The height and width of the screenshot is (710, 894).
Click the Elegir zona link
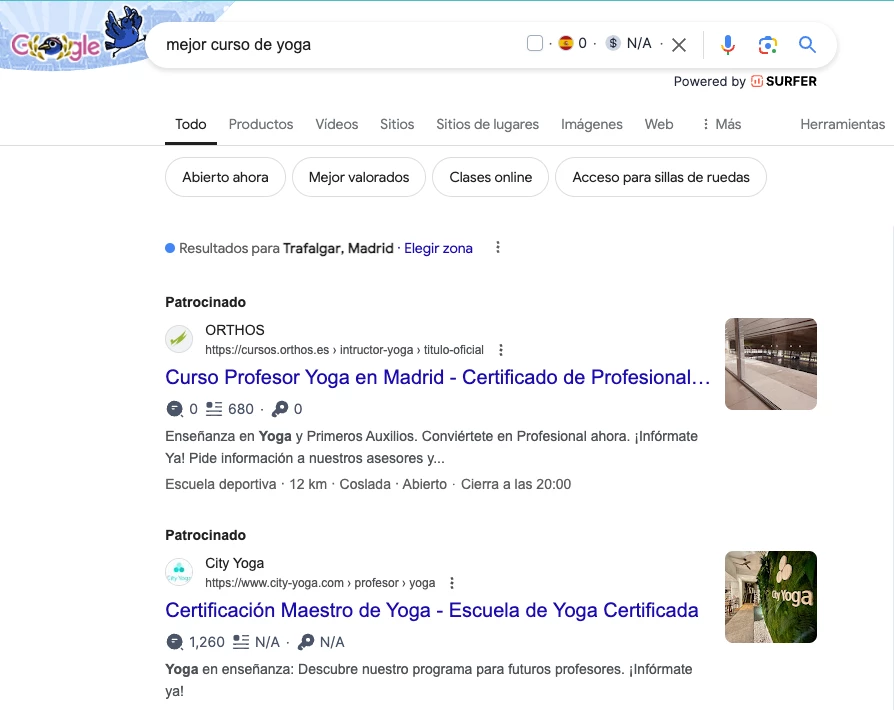point(438,248)
